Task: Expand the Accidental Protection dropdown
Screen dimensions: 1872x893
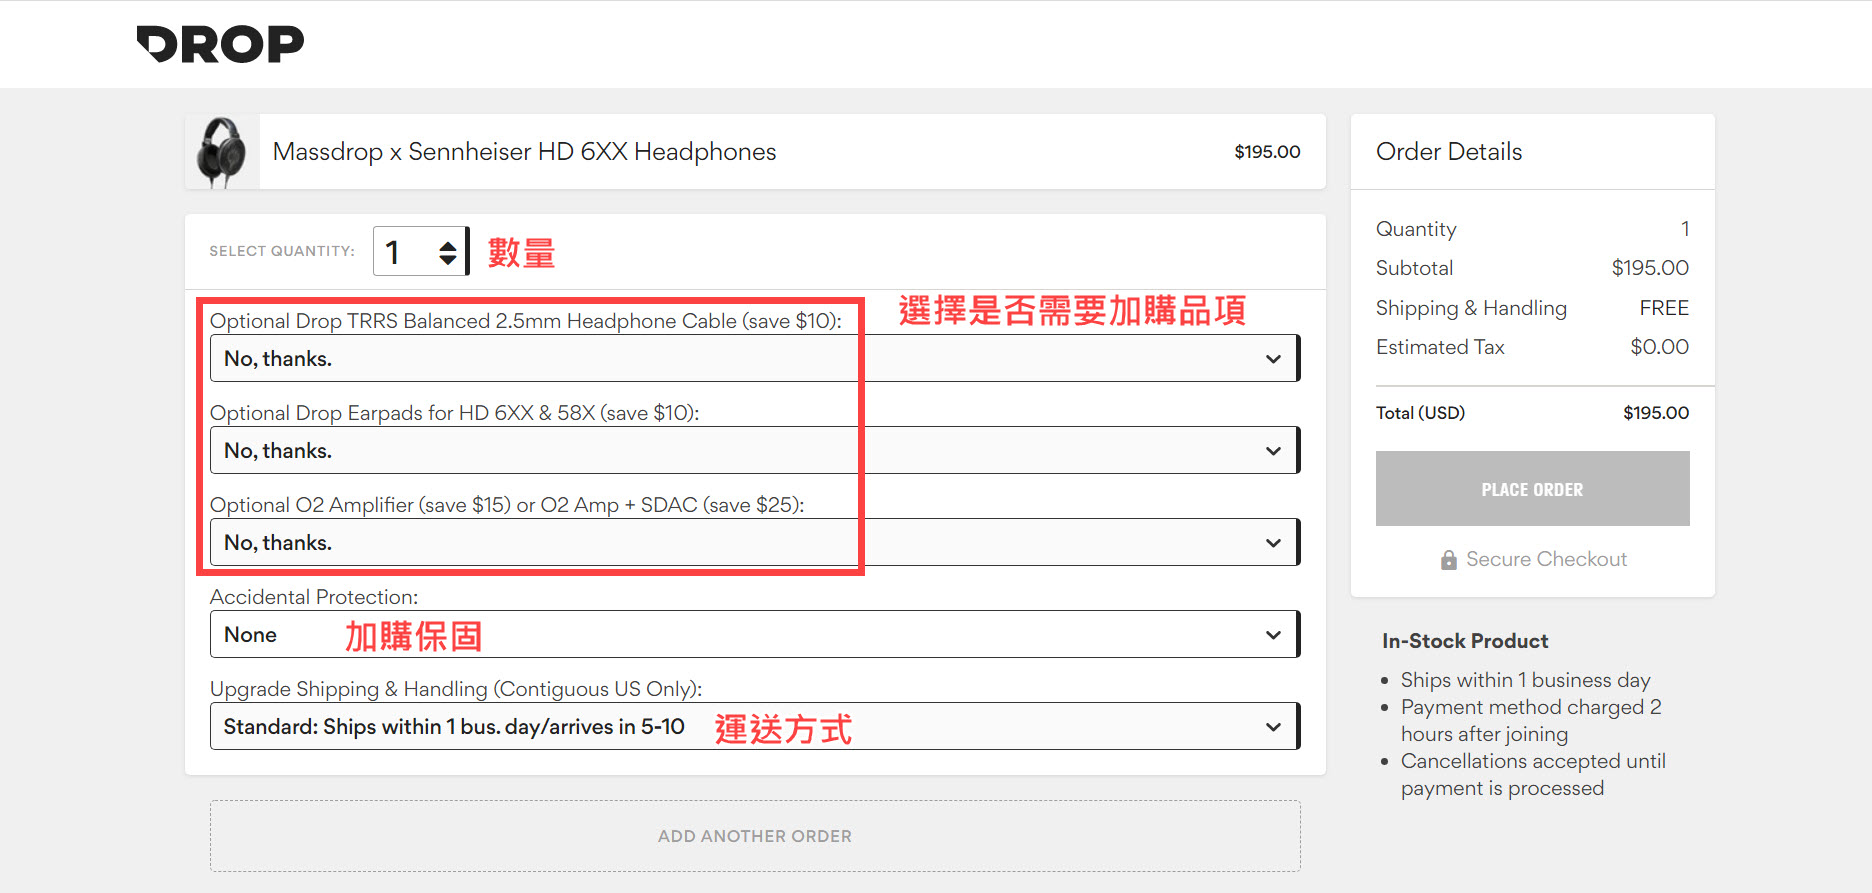Action: [x=753, y=635]
